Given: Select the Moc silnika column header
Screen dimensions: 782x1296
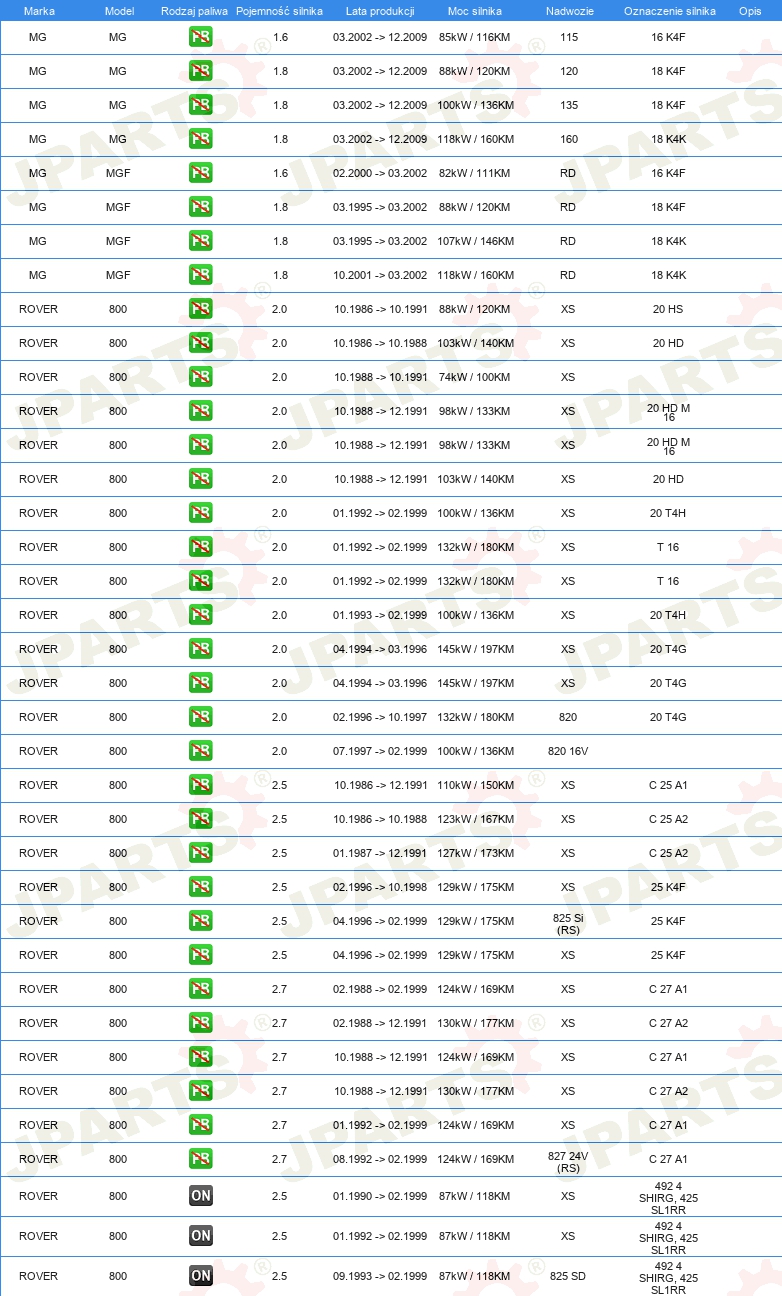Looking at the screenshot, I should pyautogui.click(x=475, y=11).
